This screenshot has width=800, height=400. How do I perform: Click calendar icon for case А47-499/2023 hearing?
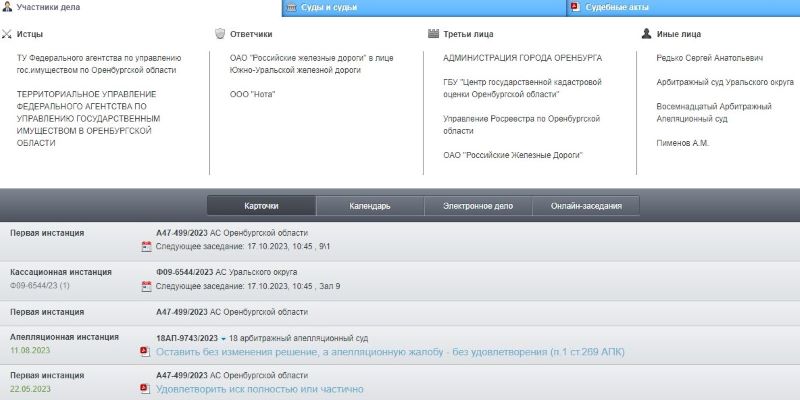click(146, 246)
